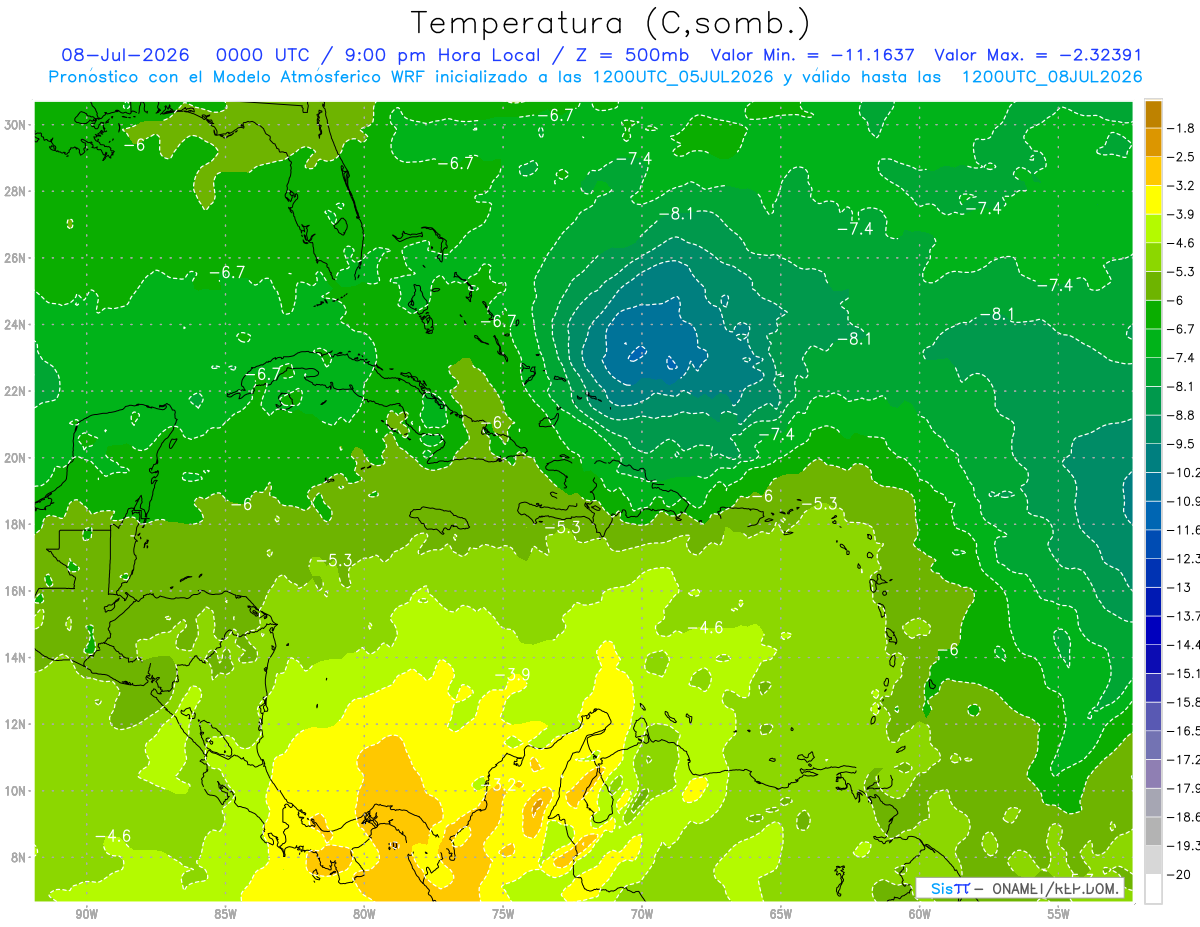Click the color bar label "-1.8"
The image size is (1200, 927).
[1182, 128]
